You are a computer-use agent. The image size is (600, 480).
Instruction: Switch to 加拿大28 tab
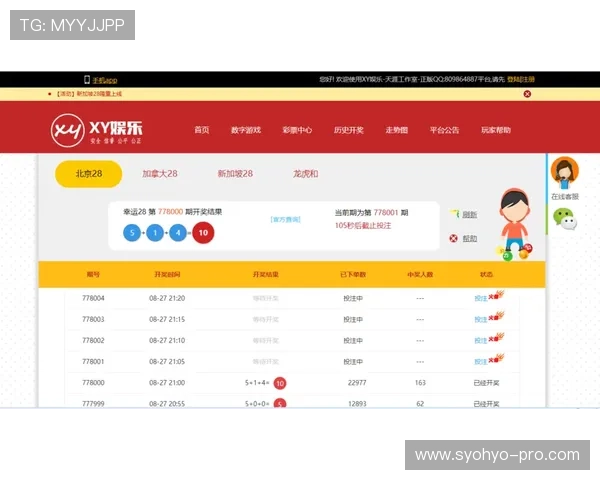click(x=160, y=174)
